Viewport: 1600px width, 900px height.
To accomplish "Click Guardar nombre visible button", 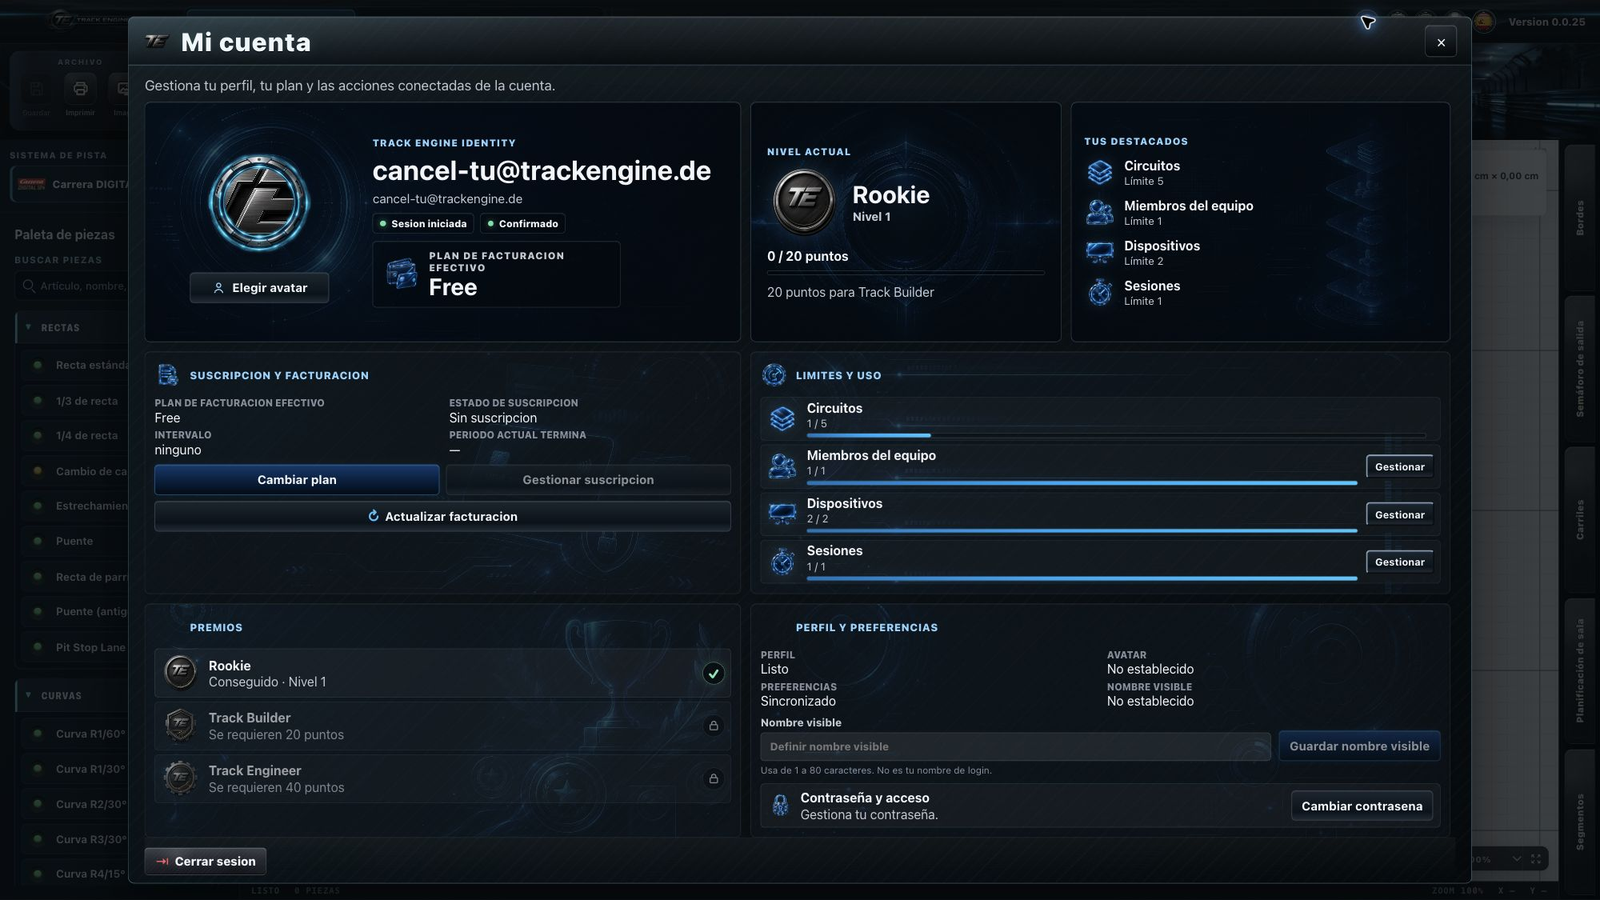I will coord(1359,746).
